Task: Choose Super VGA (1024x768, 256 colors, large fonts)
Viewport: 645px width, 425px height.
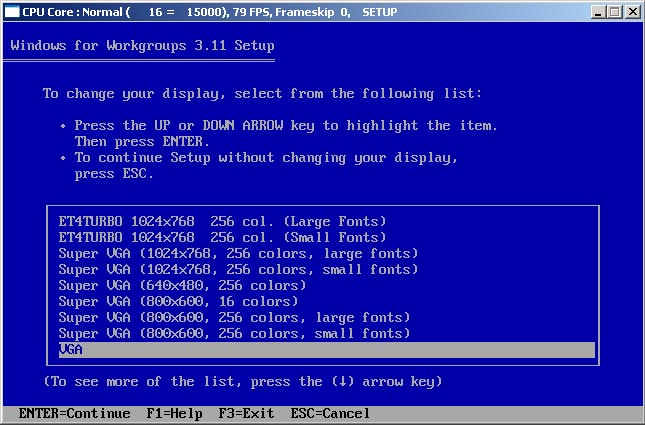Action: coord(238,253)
